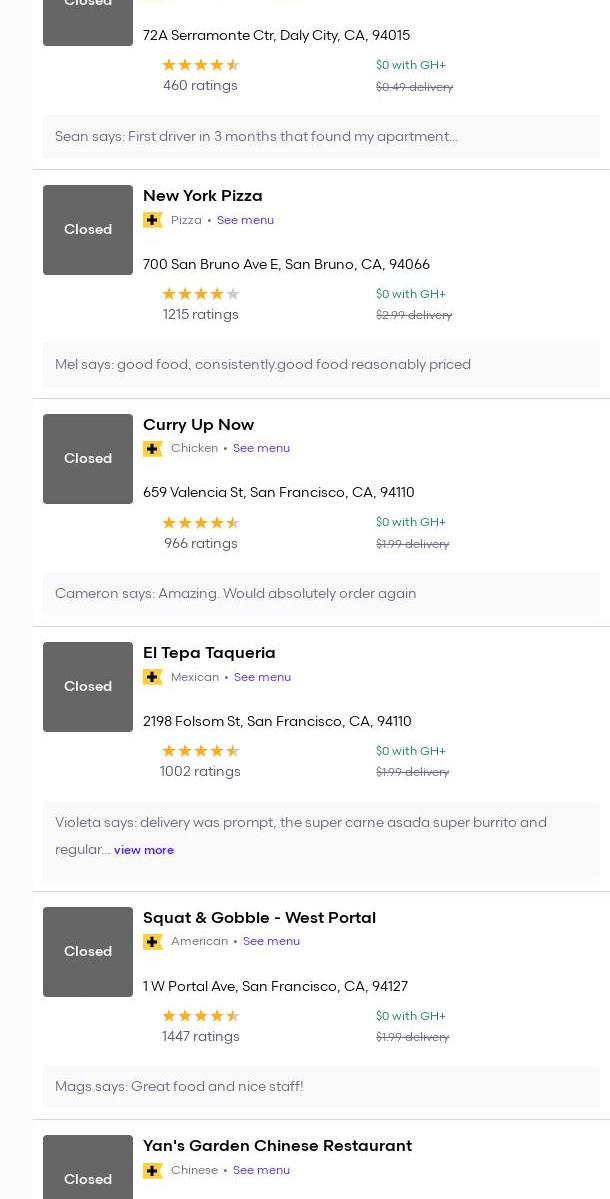Open the New York Pizza restaurant title
Viewport: 610px width, 1199px height.
click(203, 196)
